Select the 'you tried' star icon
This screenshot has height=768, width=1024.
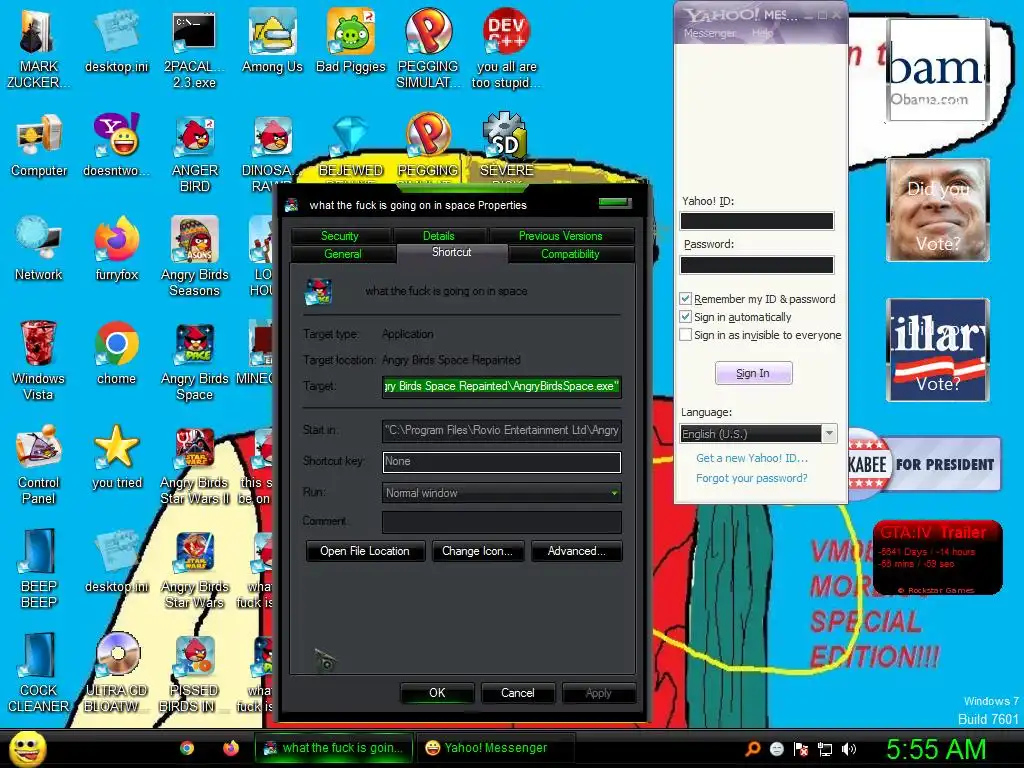coord(116,457)
